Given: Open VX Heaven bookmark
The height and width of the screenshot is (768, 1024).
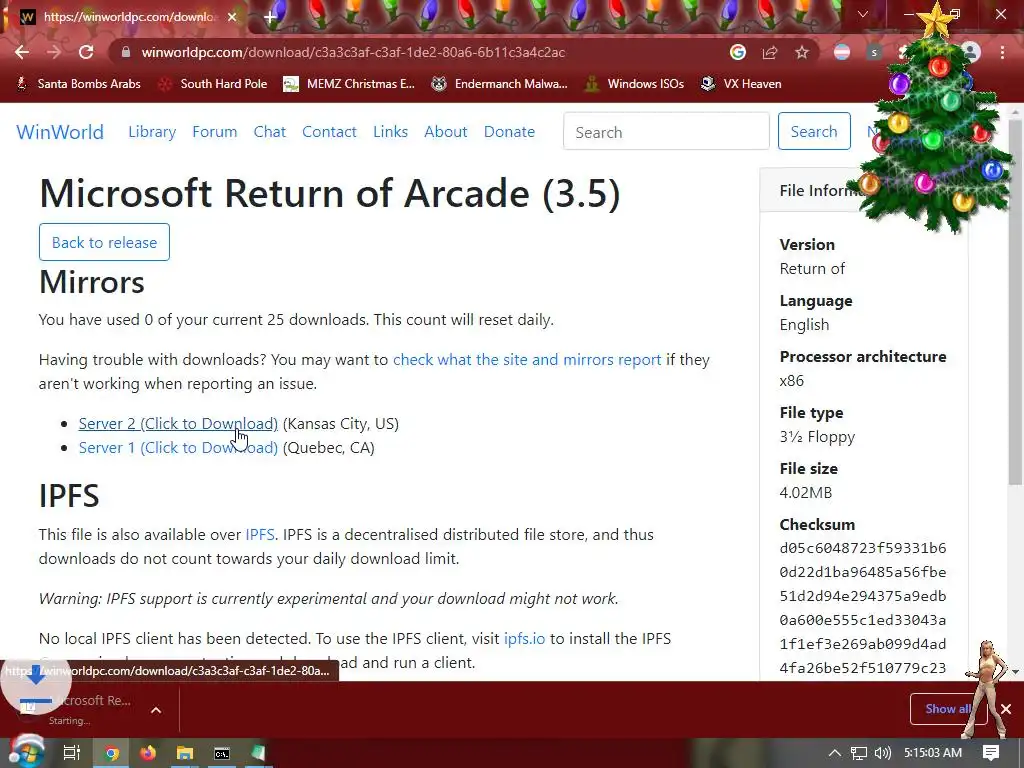Looking at the screenshot, I should click(x=741, y=84).
